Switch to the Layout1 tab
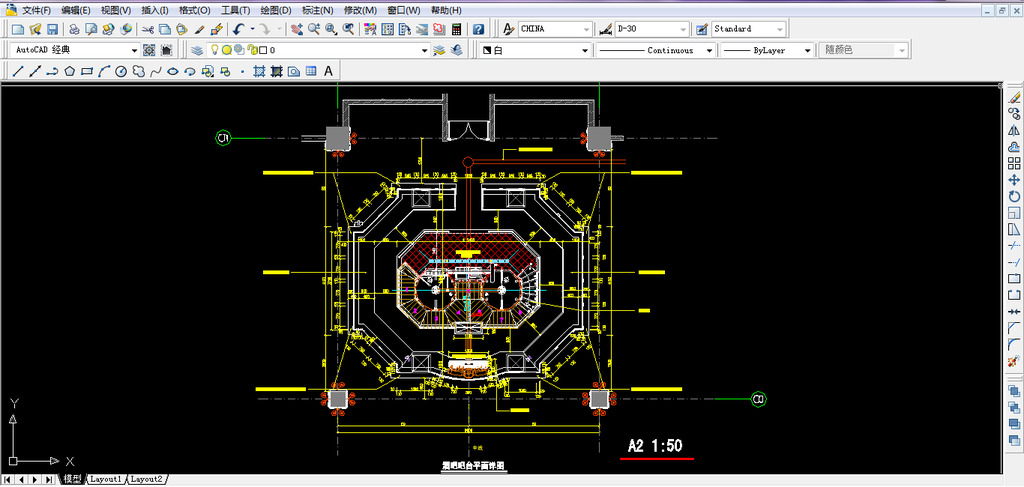1024x487 pixels. (x=105, y=480)
